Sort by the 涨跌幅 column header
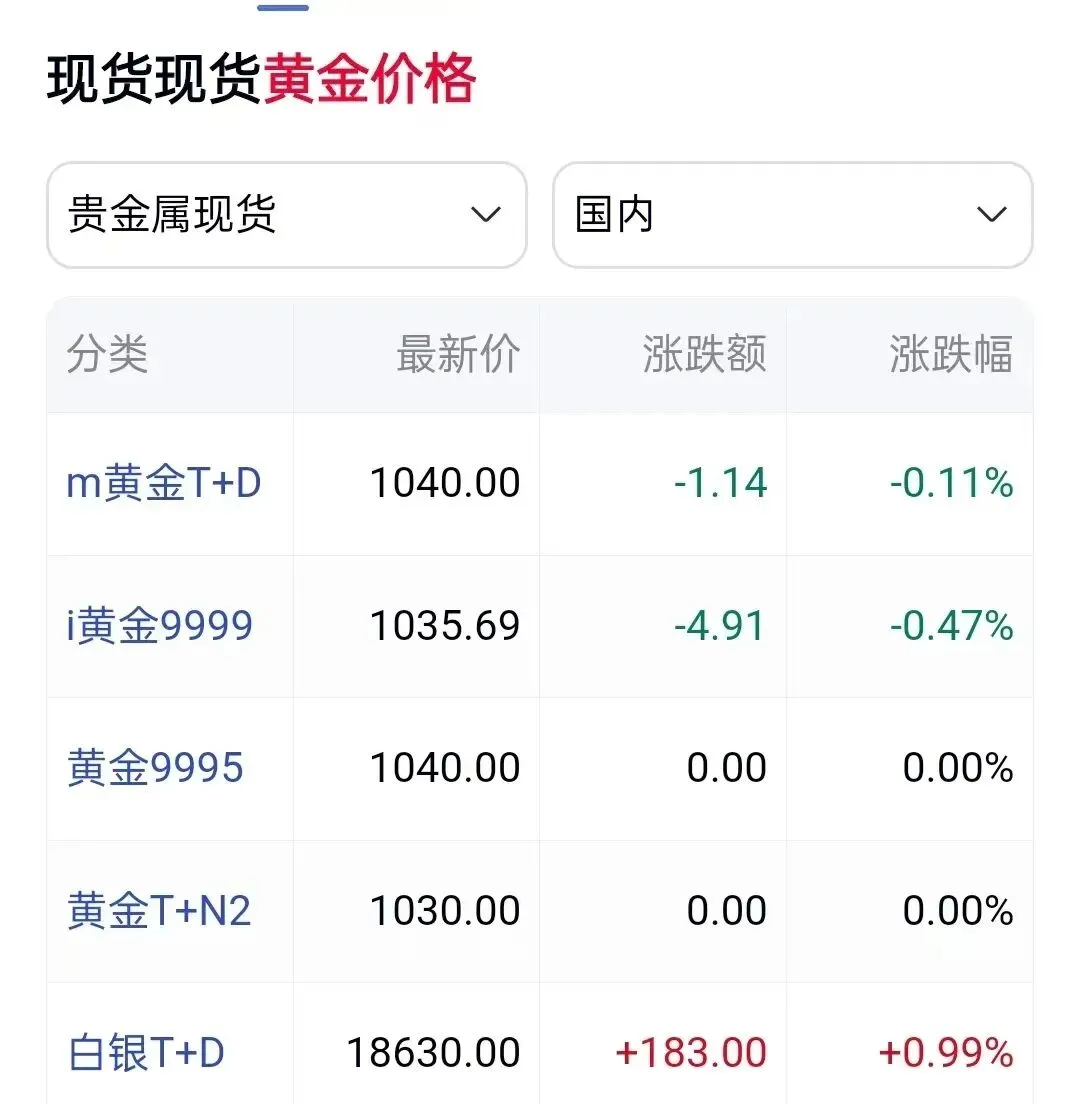The width and height of the screenshot is (1080, 1104). 951,353
